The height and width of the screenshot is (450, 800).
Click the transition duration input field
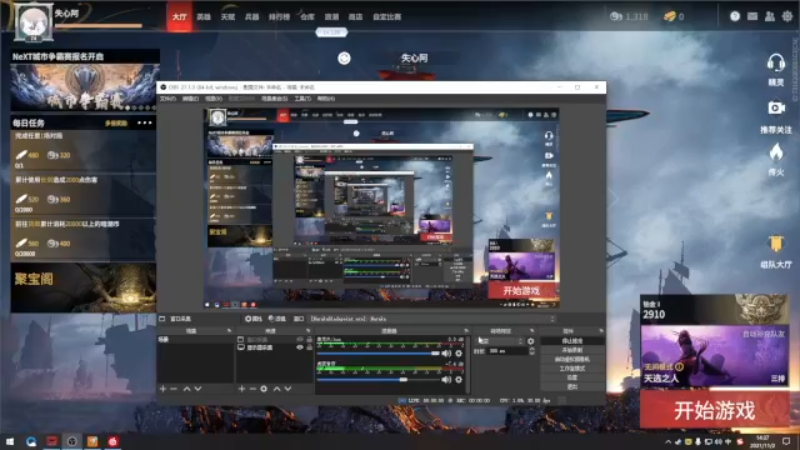[507, 351]
